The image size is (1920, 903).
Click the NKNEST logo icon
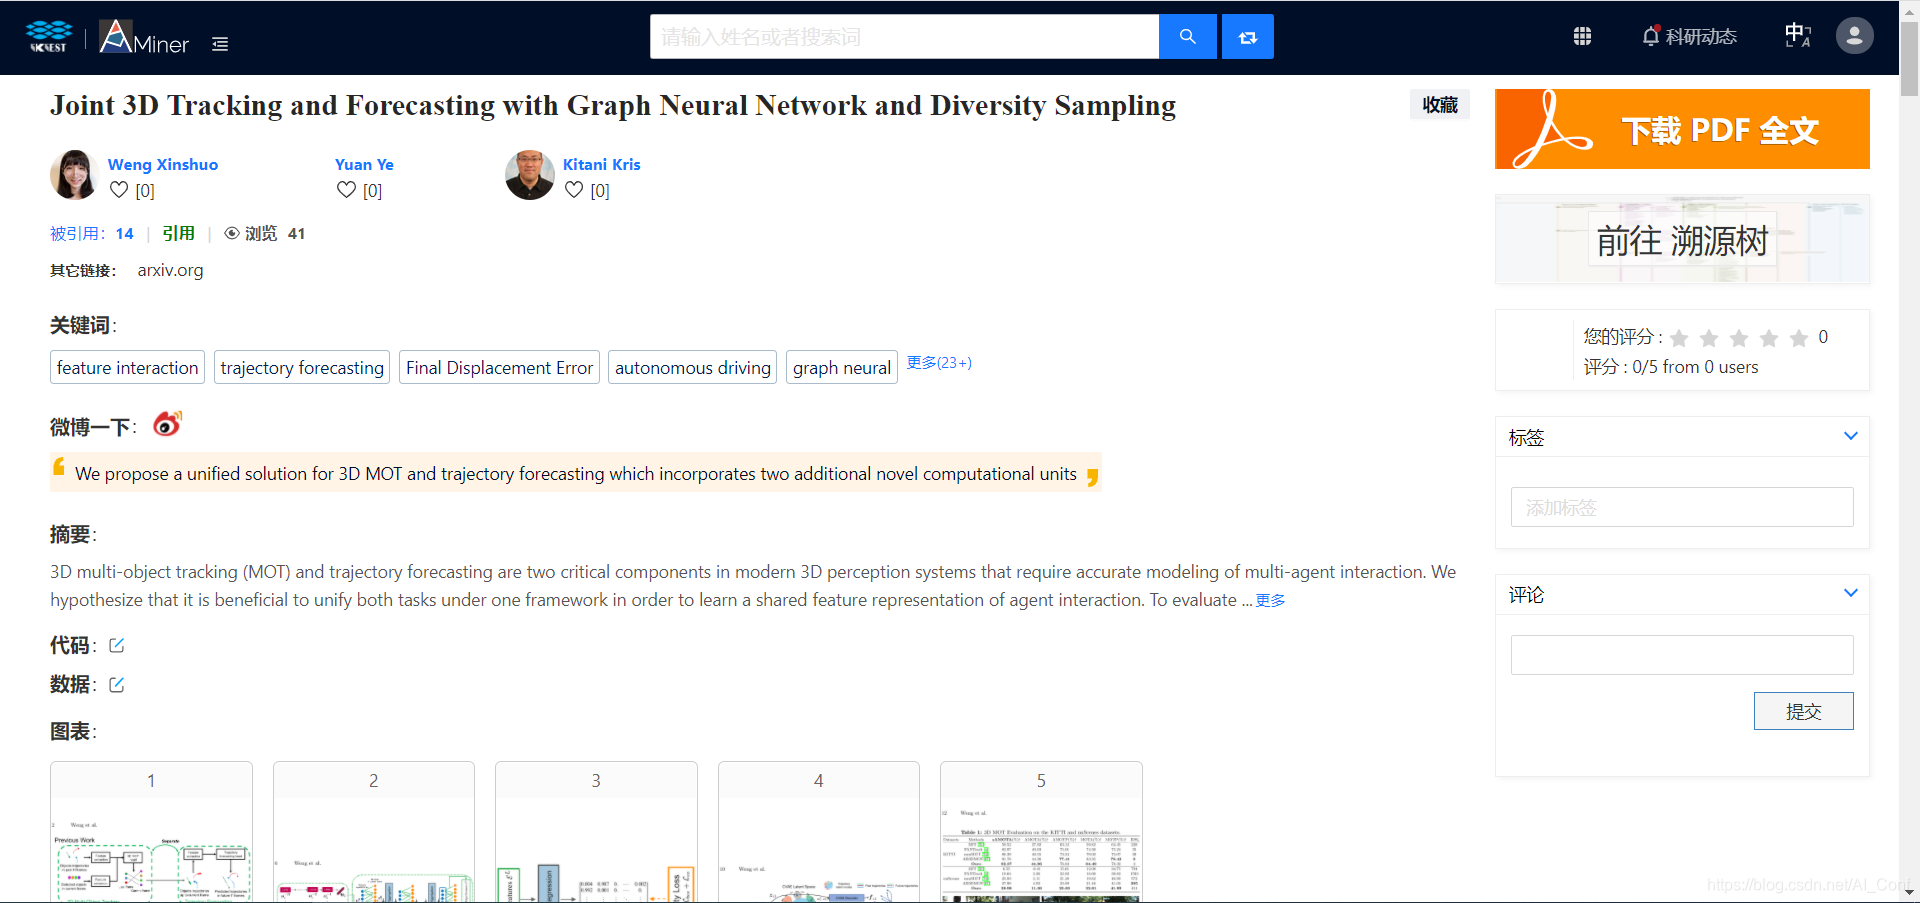[x=48, y=37]
